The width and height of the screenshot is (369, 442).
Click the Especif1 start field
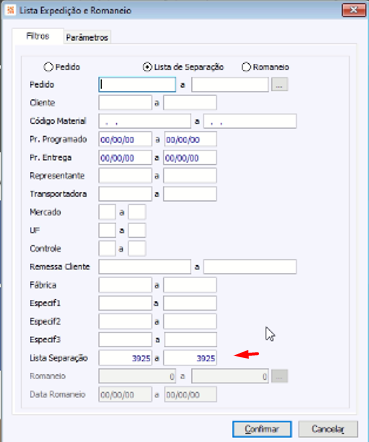125,303
